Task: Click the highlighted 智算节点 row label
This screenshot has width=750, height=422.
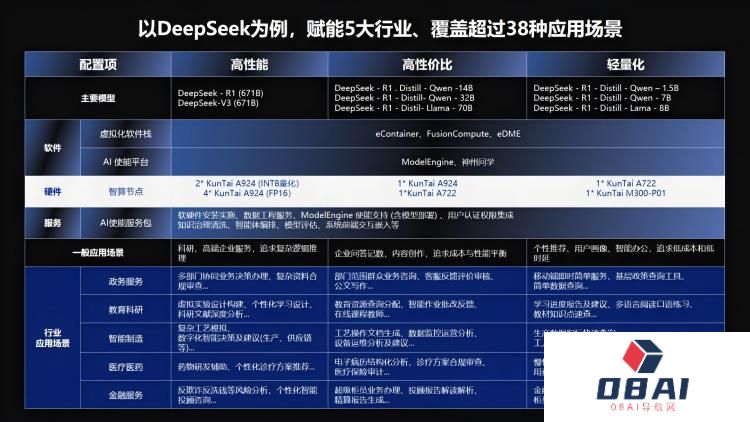Action: (x=126, y=189)
